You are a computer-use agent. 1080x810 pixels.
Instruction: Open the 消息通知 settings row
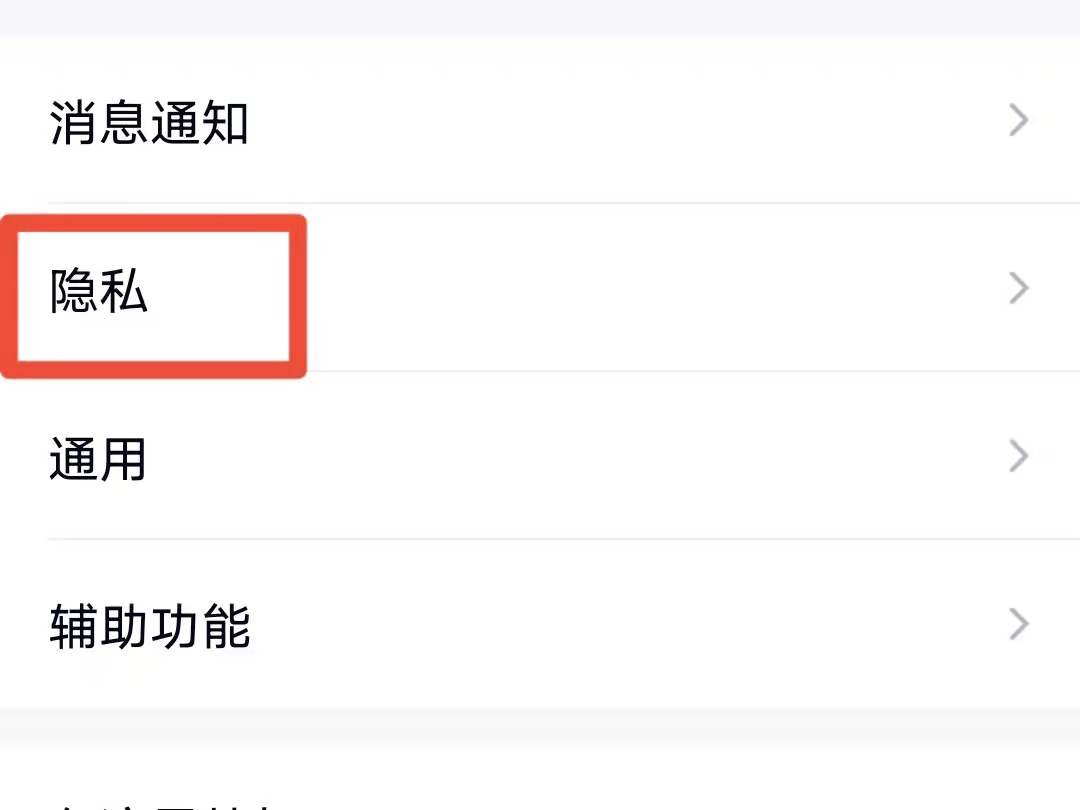[540, 121]
